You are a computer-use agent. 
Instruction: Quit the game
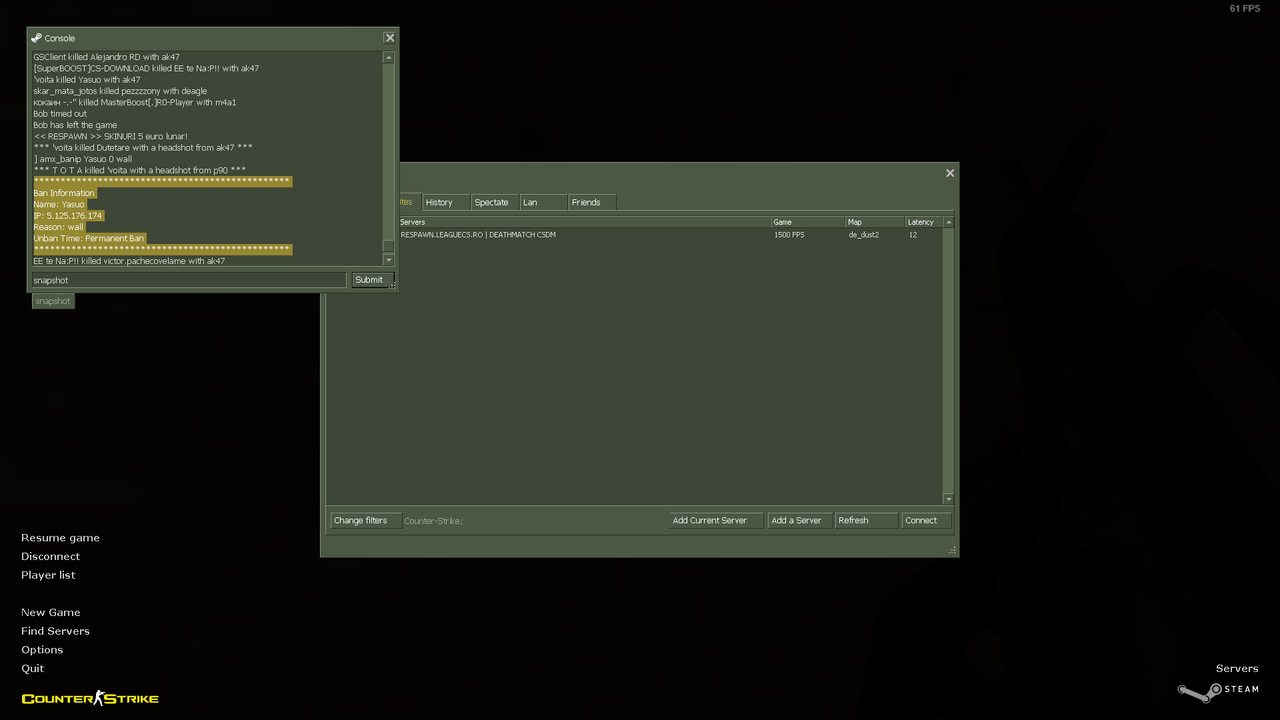33,668
